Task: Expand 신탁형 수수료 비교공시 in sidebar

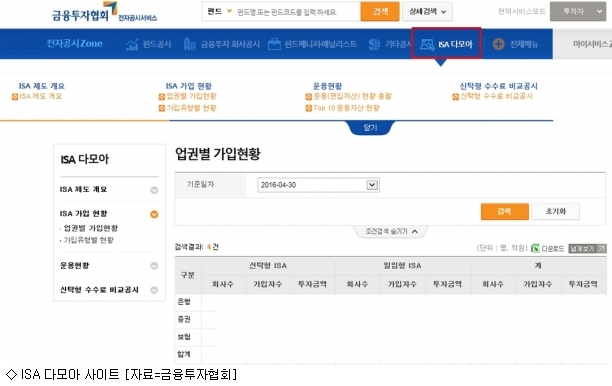Action: pyautogui.click(x=154, y=290)
